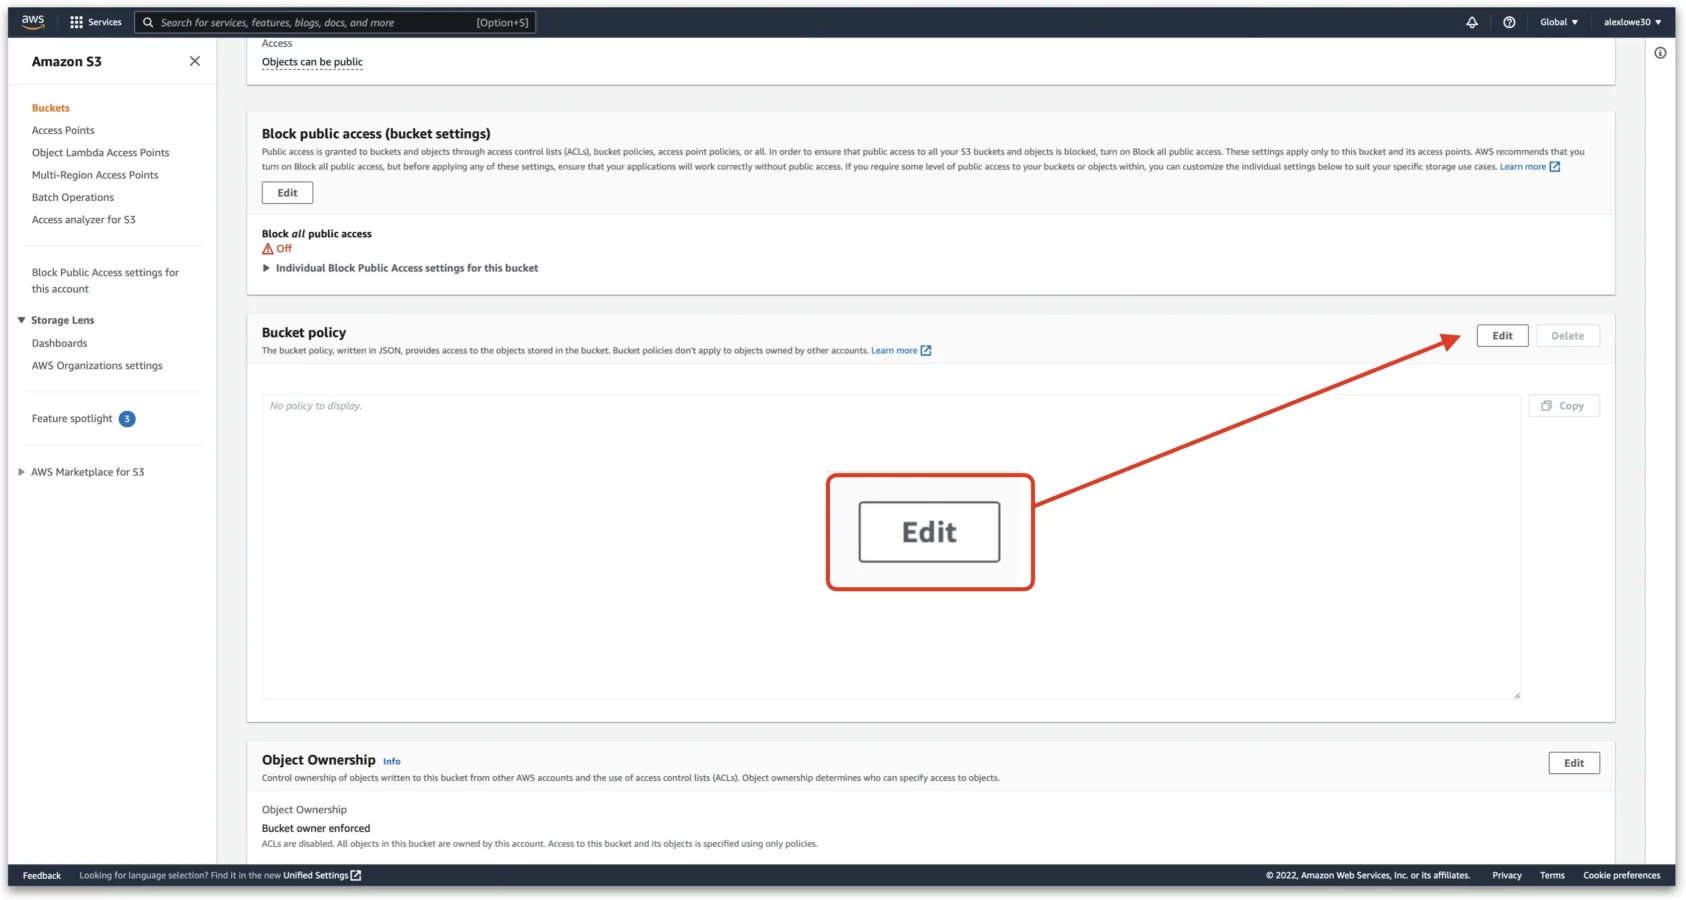Open the info panel icon at right edge
Screen dimensions: 1686x900
[1660, 53]
